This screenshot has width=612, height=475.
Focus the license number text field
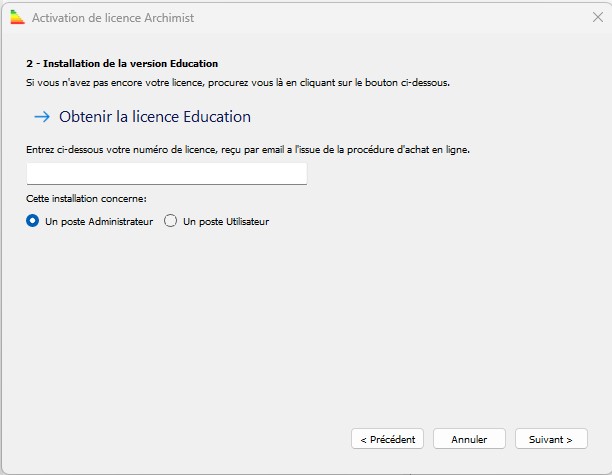point(166,174)
